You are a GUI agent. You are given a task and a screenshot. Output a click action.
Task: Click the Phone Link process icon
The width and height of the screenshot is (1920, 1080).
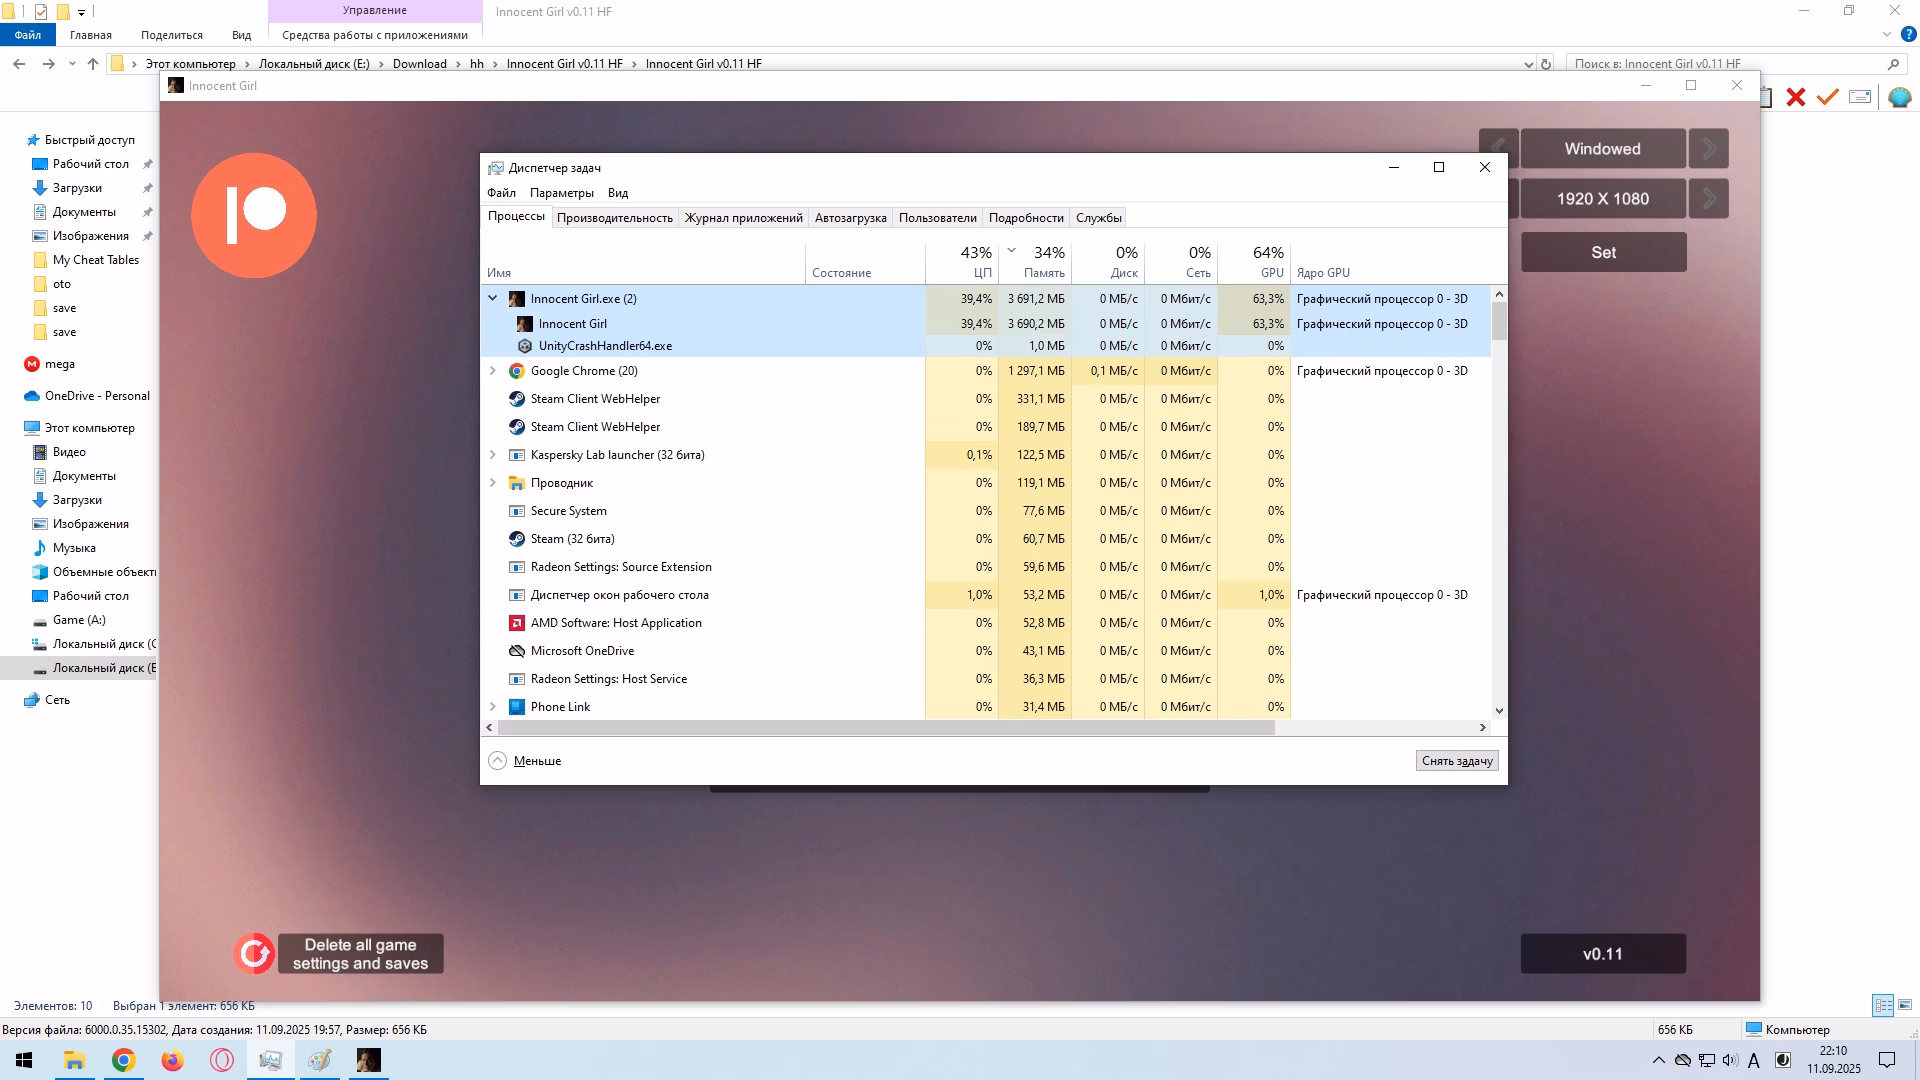click(517, 707)
